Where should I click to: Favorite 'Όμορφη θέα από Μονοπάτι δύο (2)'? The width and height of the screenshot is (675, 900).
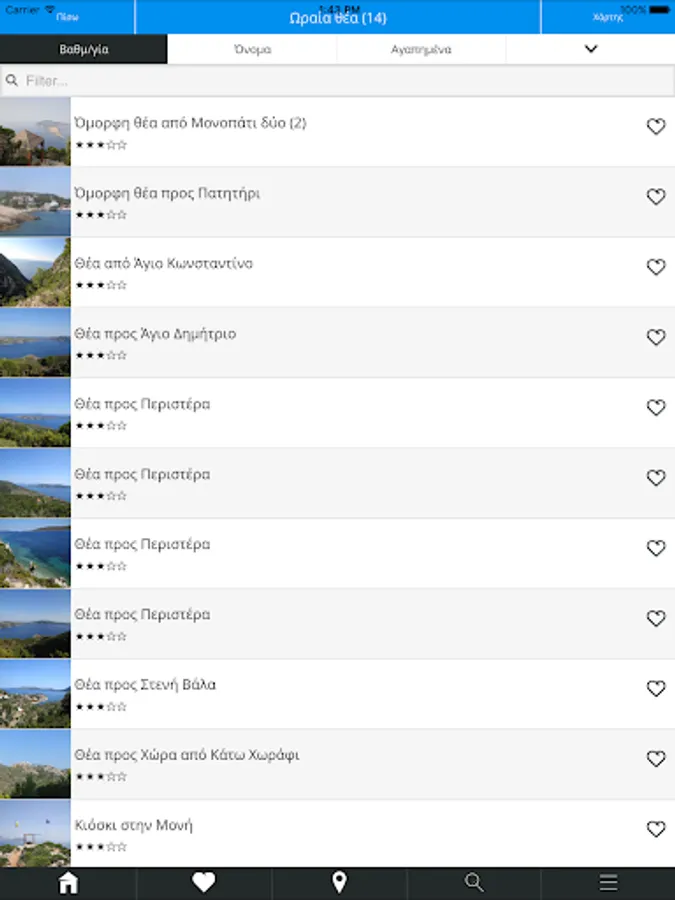(x=656, y=127)
